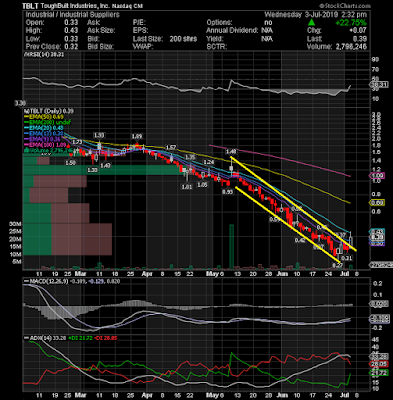Click the TBLT (Daily) 0.39 legend title
The height and width of the screenshot is (400, 393).
click(49, 111)
